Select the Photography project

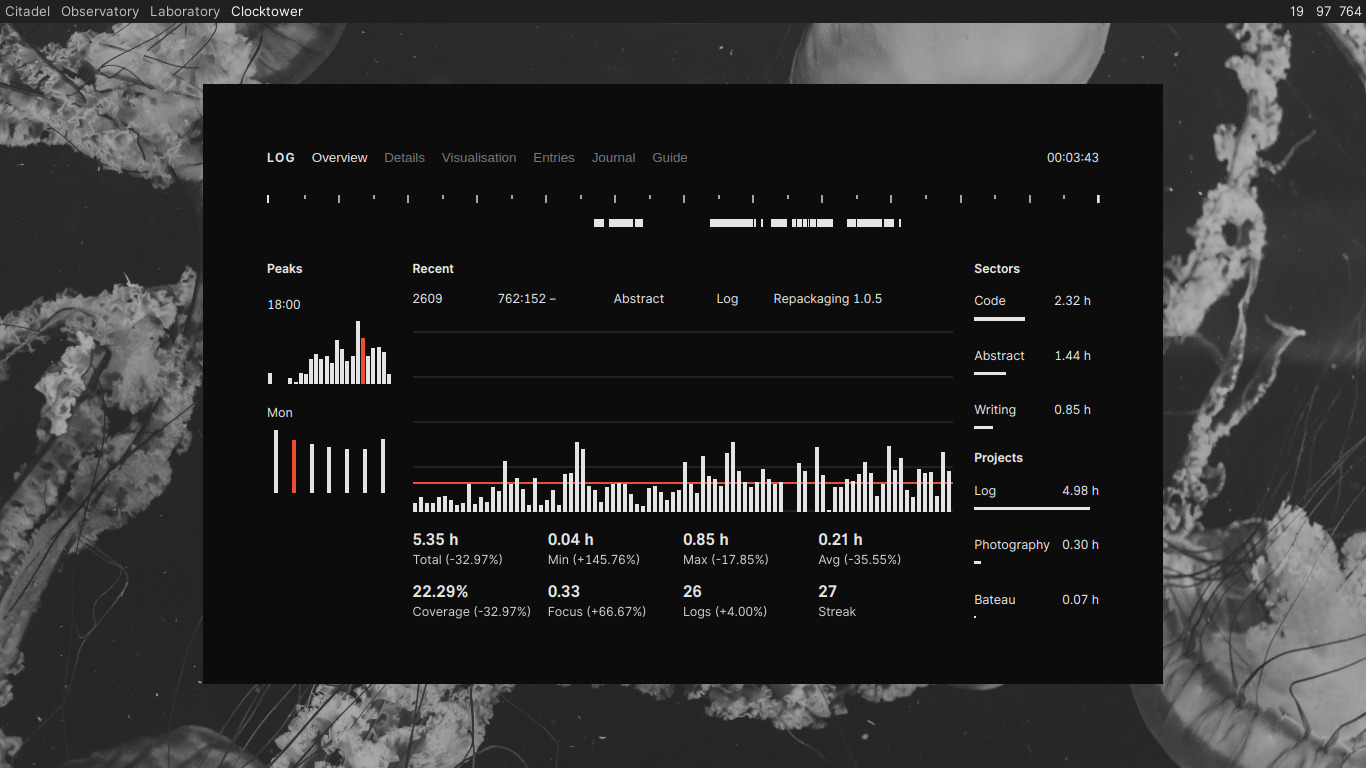(1012, 544)
